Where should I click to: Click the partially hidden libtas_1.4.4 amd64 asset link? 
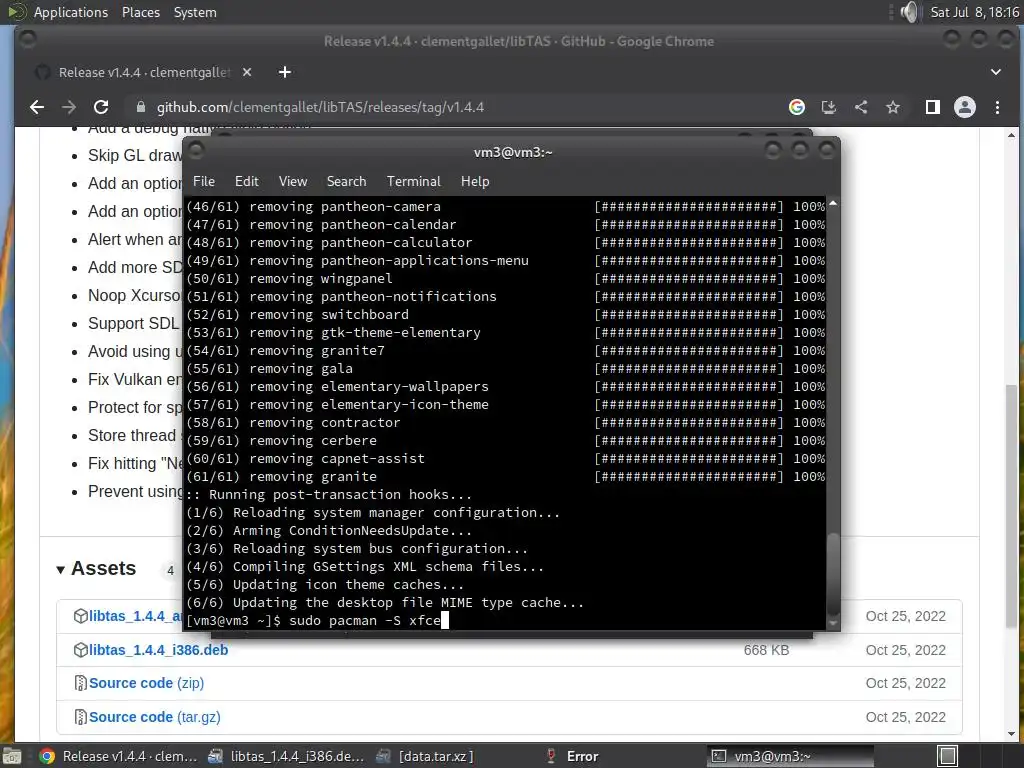point(135,616)
